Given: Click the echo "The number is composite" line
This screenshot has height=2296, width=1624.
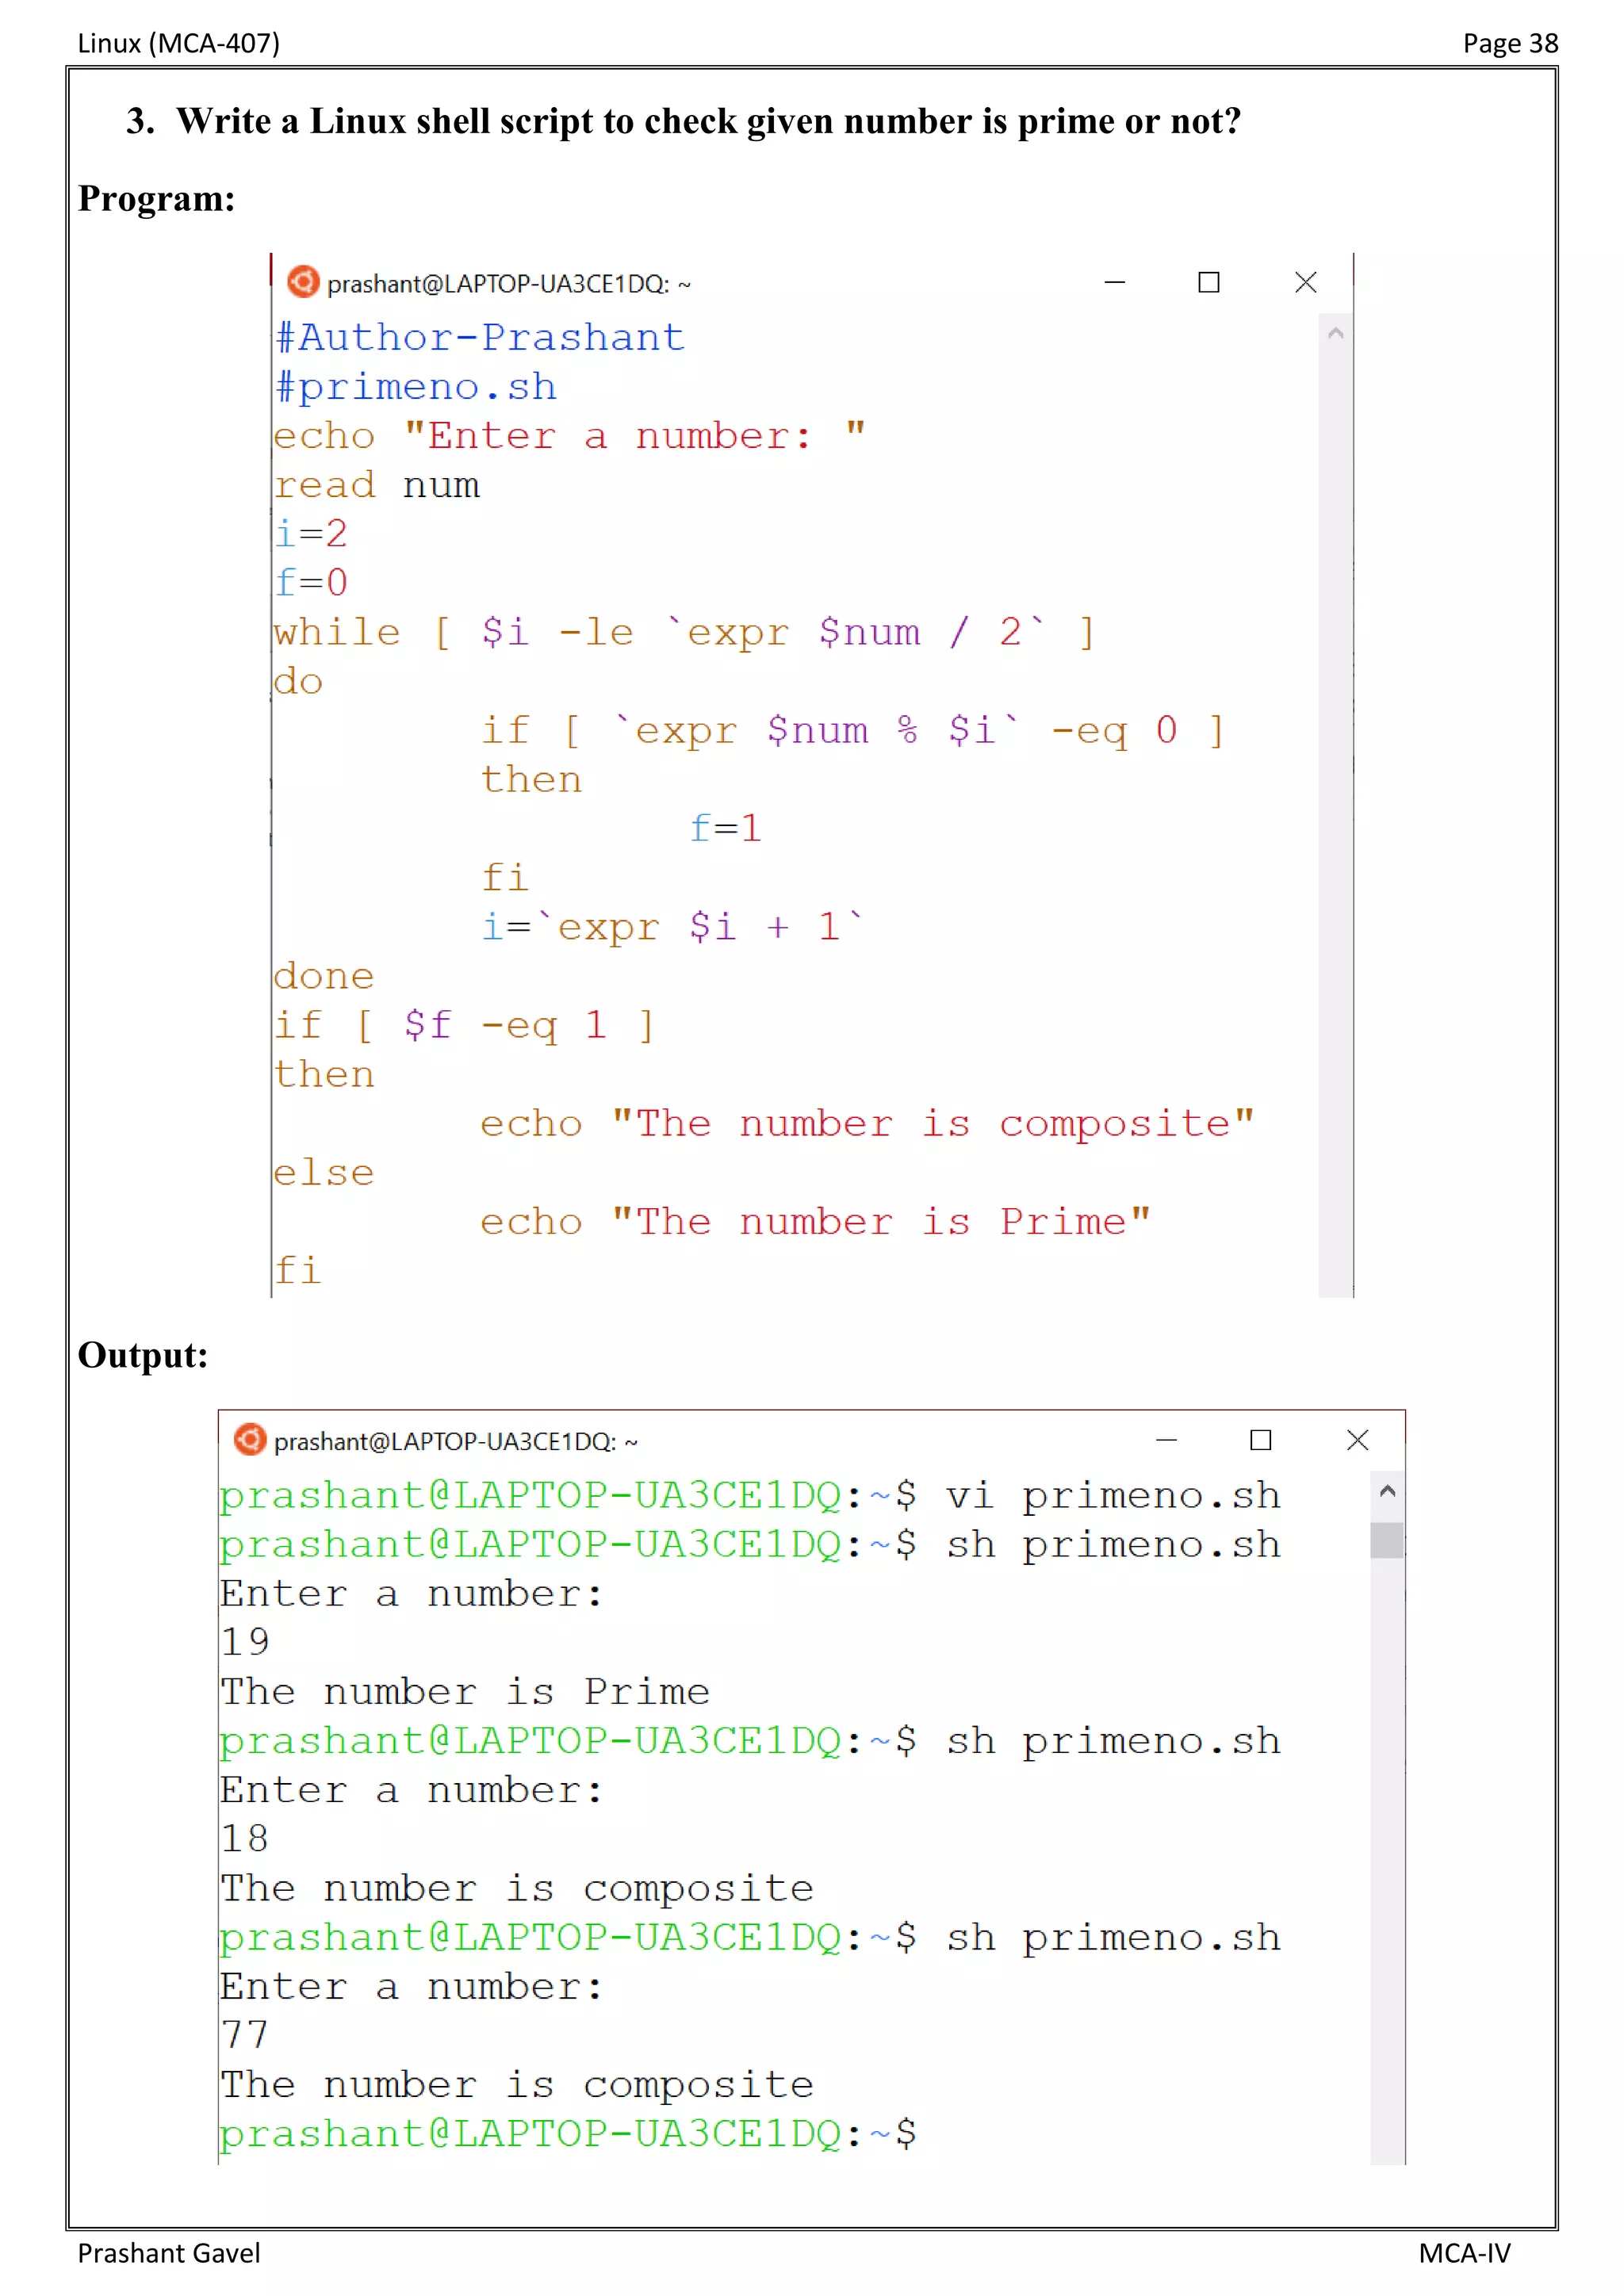Looking at the screenshot, I should tap(867, 1124).
